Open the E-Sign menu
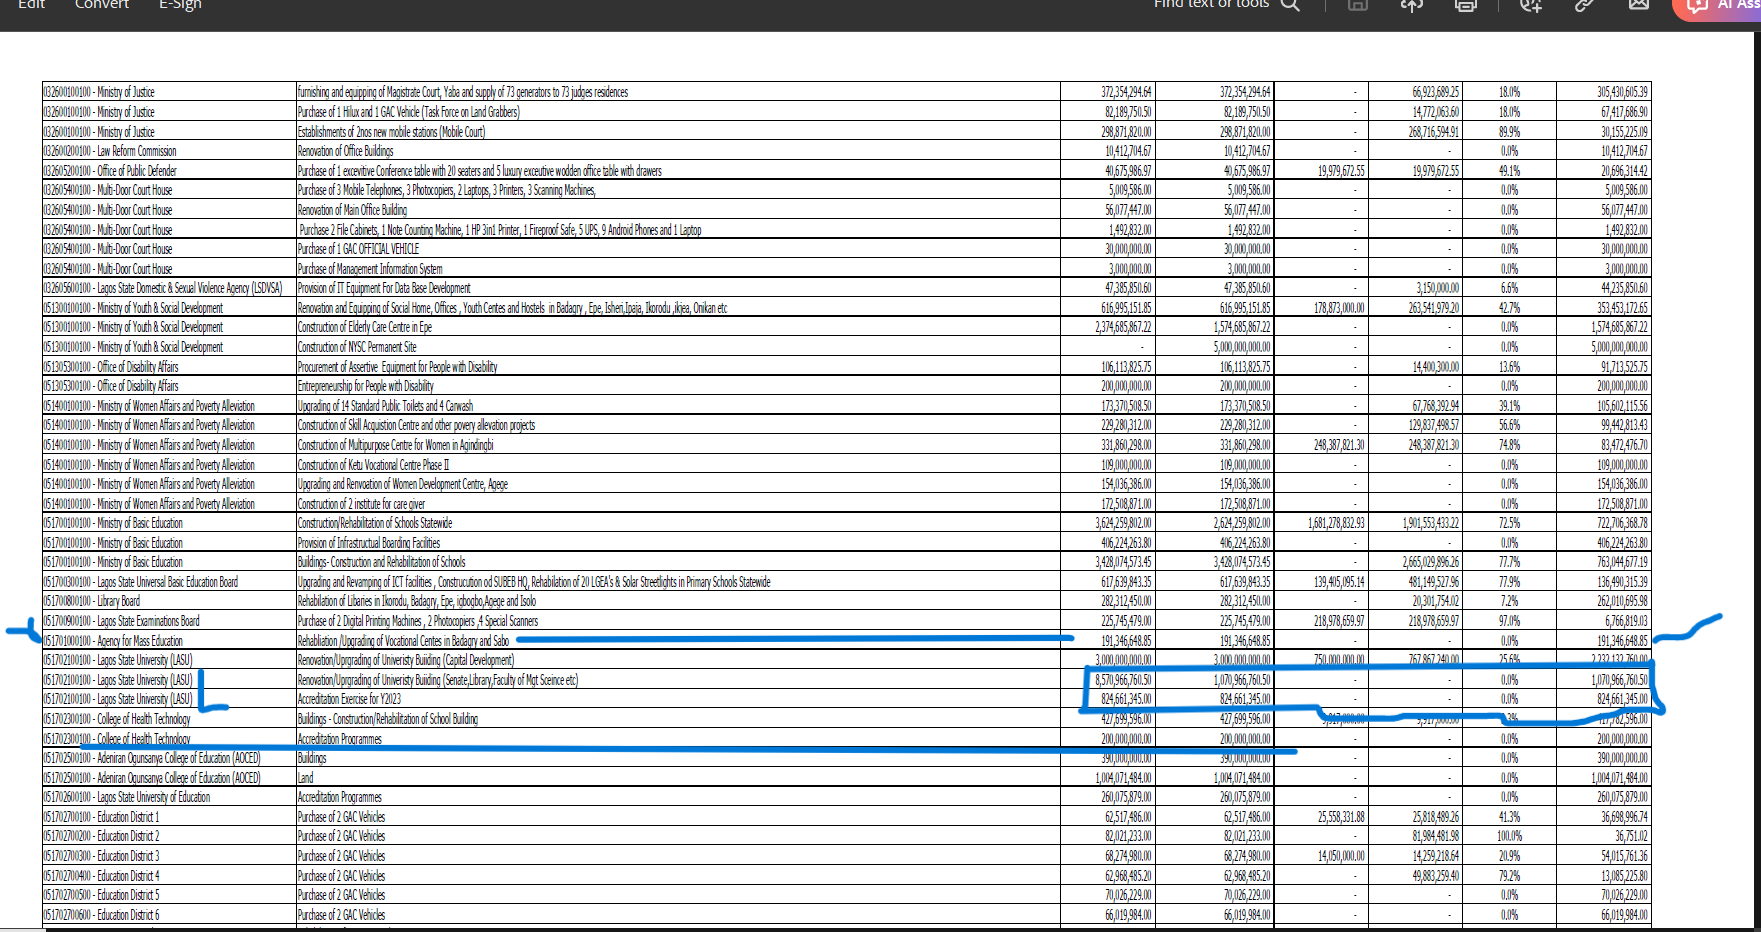The height and width of the screenshot is (932, 1761). (180, 4)
